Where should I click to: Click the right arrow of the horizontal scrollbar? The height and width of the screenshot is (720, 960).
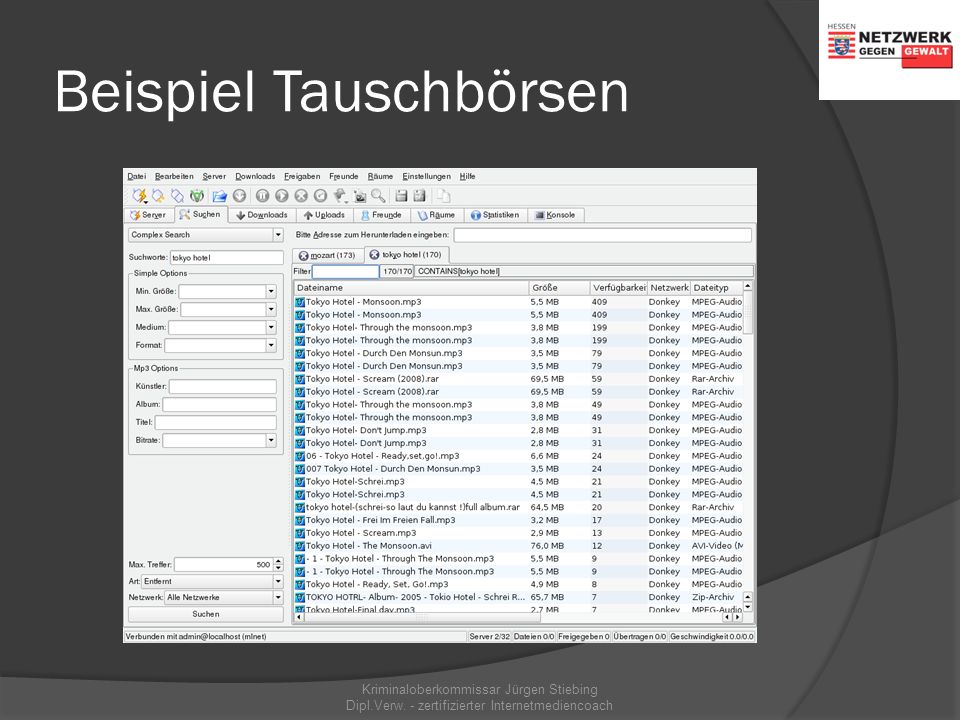(737, 617)
